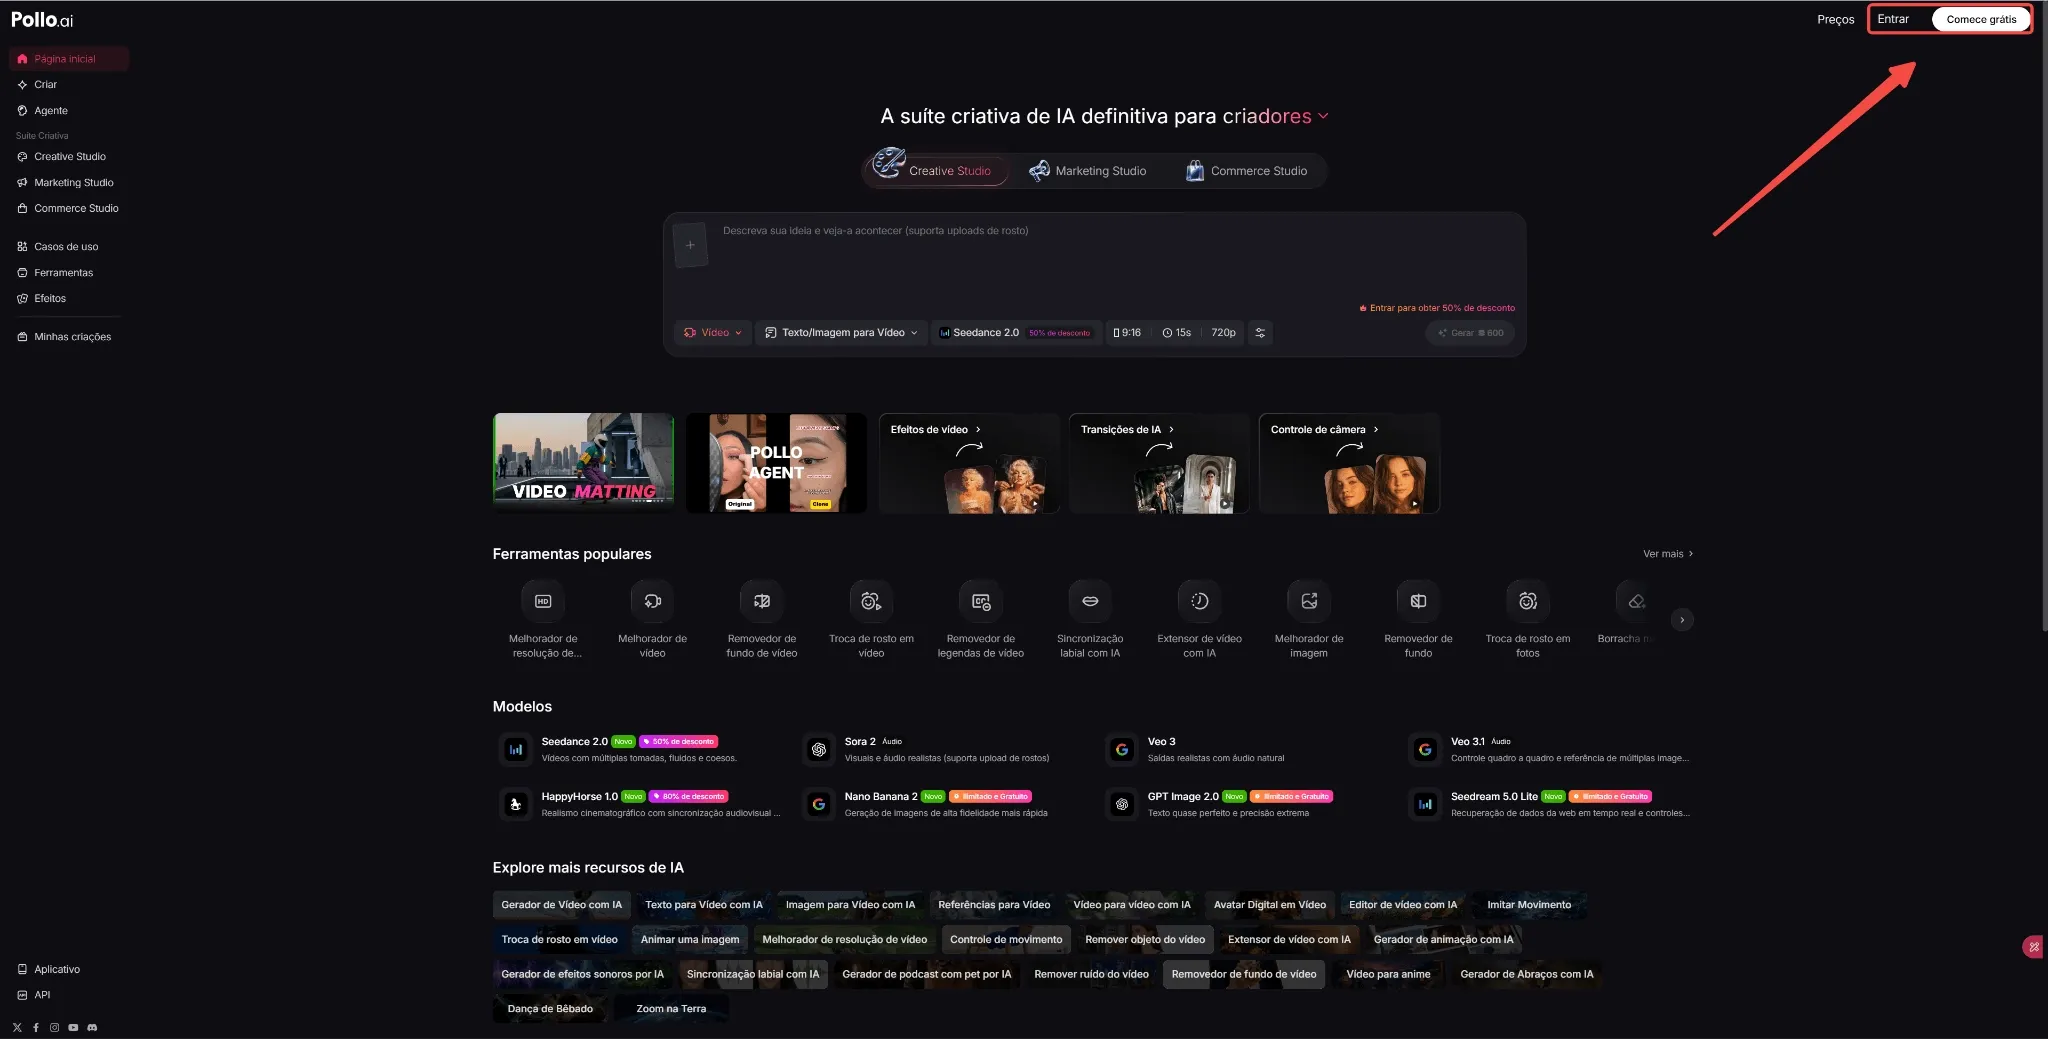Screen dimensions: 2048x1039
Task: Click Ver mais beside Ferramentas populares
Action: coord(1668,554)
